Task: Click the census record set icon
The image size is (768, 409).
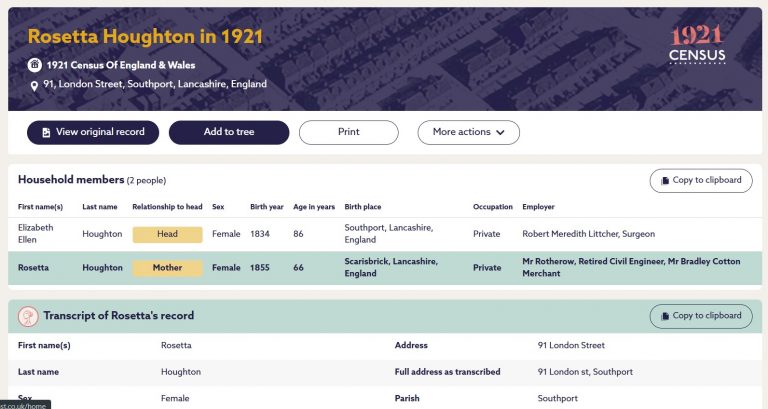Action: [35, 65]
